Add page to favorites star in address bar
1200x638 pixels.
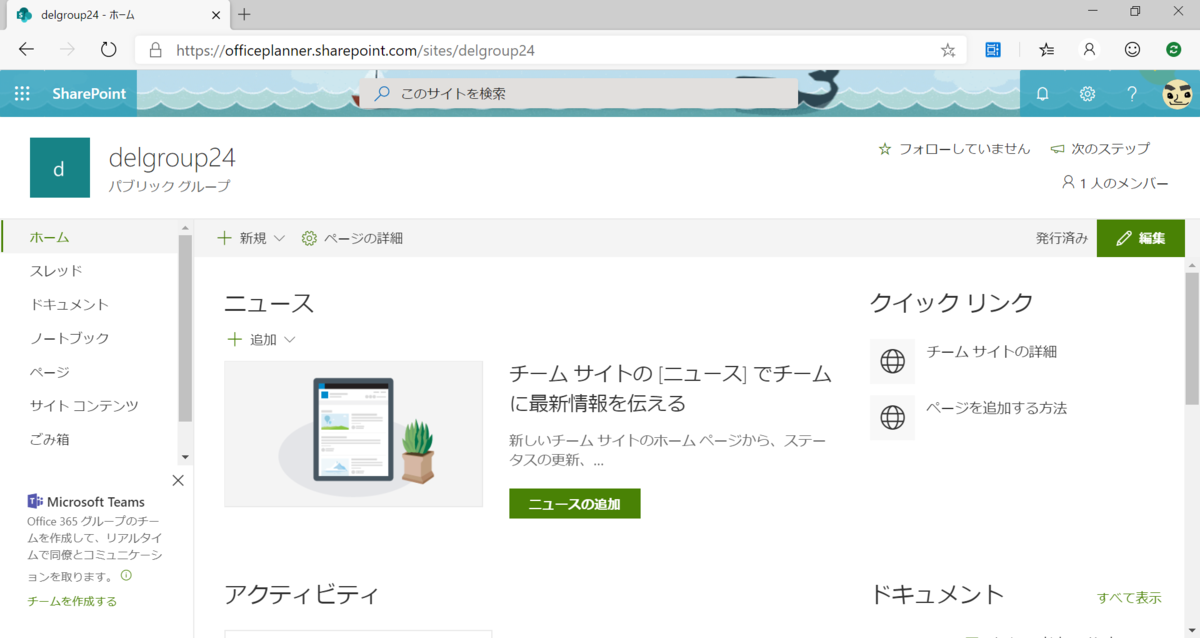948,50
